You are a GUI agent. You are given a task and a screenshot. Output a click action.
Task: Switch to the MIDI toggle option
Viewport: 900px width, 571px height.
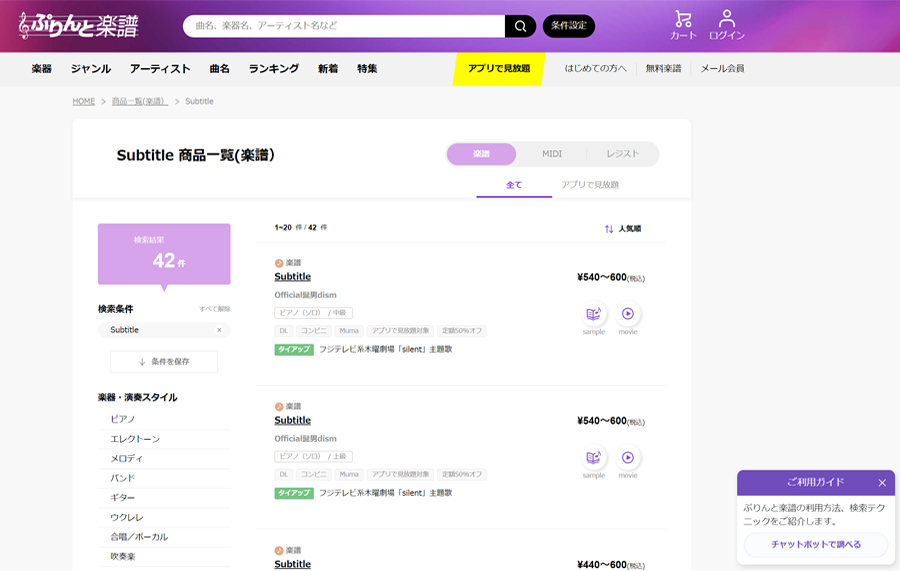click(552, 154)
